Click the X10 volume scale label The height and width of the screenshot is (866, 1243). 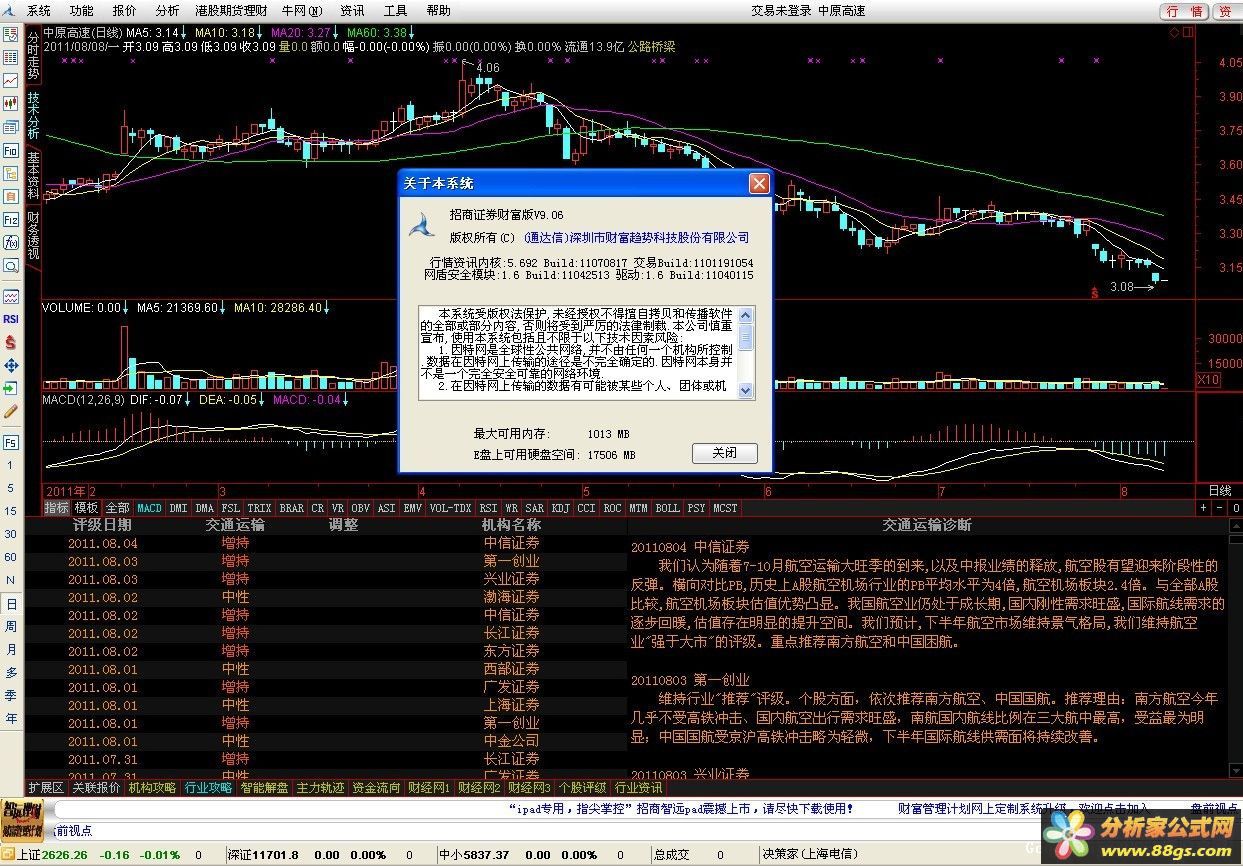tap(1208, 380)
